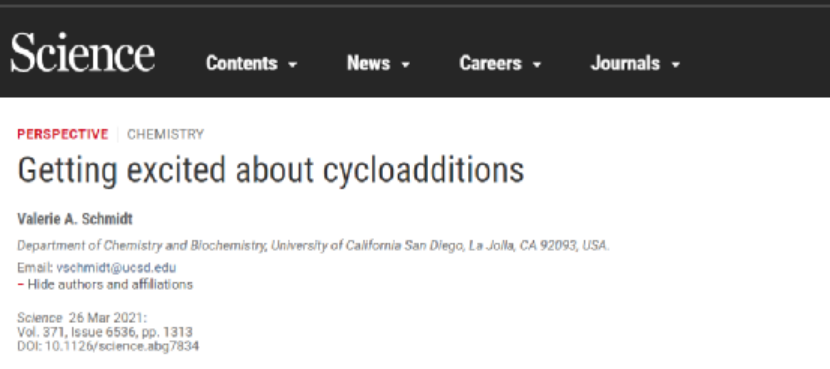The height and width of the screenshot is (369, 830).
Task: Click the vschmidt@ucsd.edu email link
Action: 116,267
